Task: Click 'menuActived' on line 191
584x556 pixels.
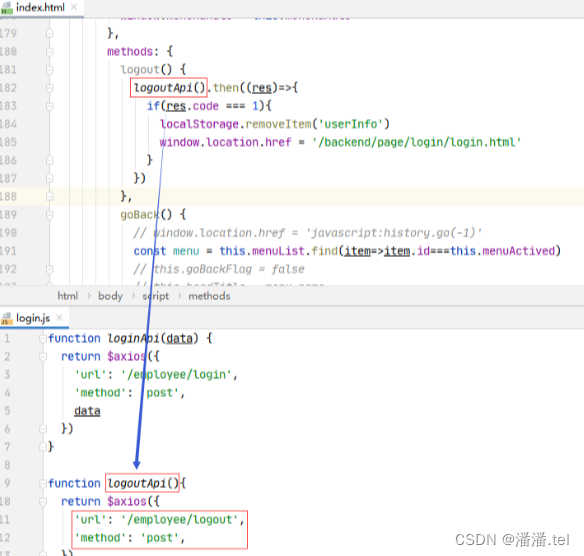Action: tap(518, 251)
